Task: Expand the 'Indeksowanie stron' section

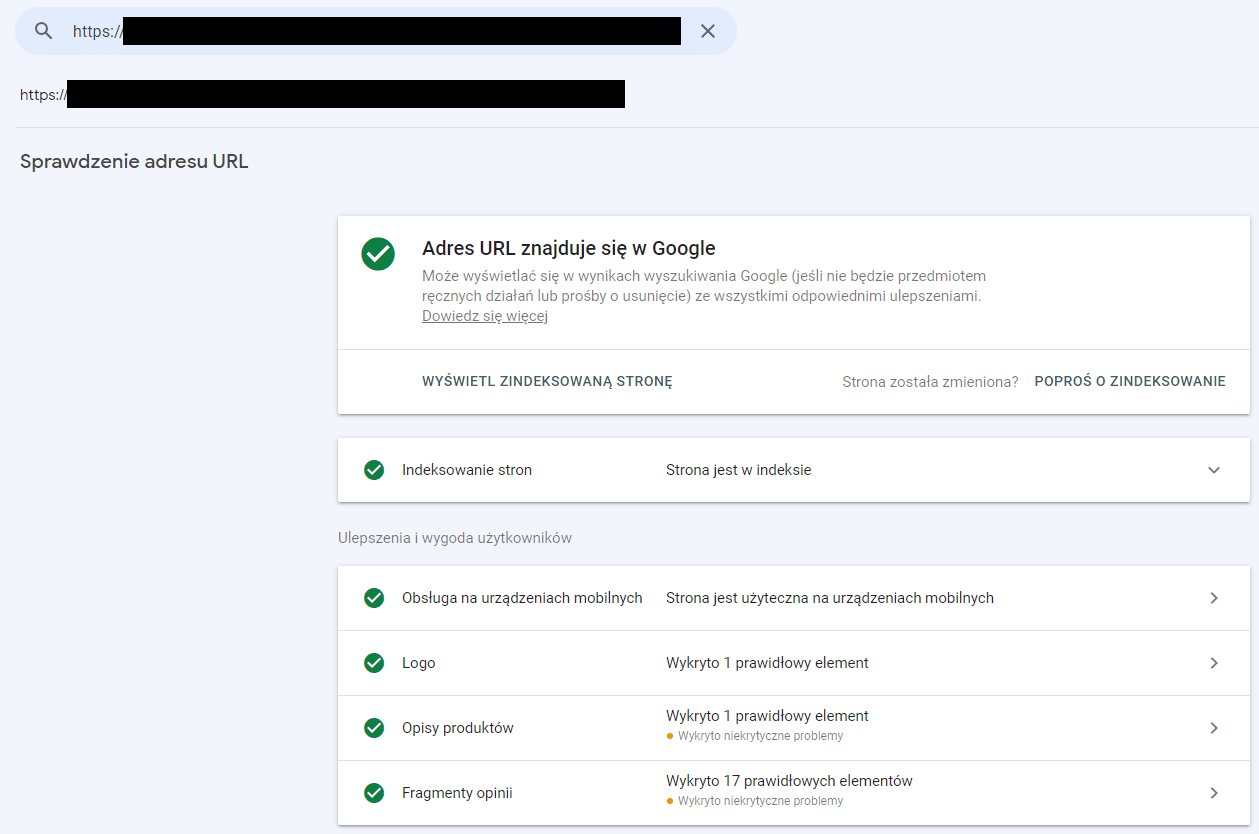Action: 1214,470
